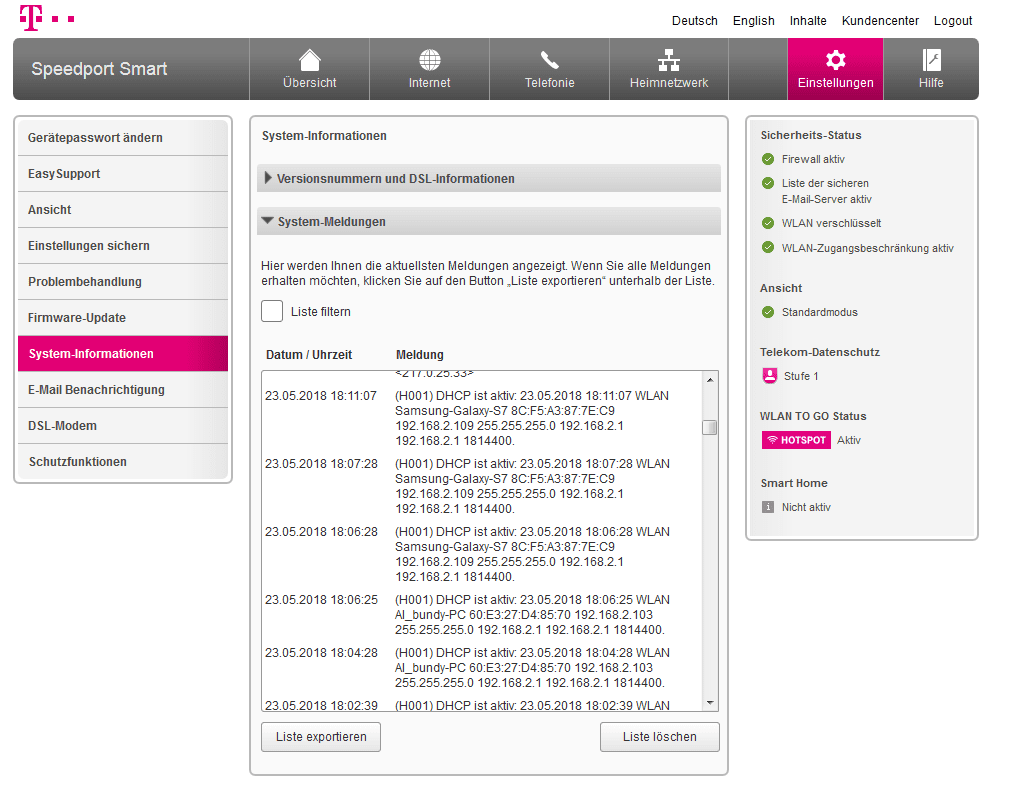This screenshot has width=1028, height=791.
Task: Open the Inhalte link
Action: pos(808,21)
